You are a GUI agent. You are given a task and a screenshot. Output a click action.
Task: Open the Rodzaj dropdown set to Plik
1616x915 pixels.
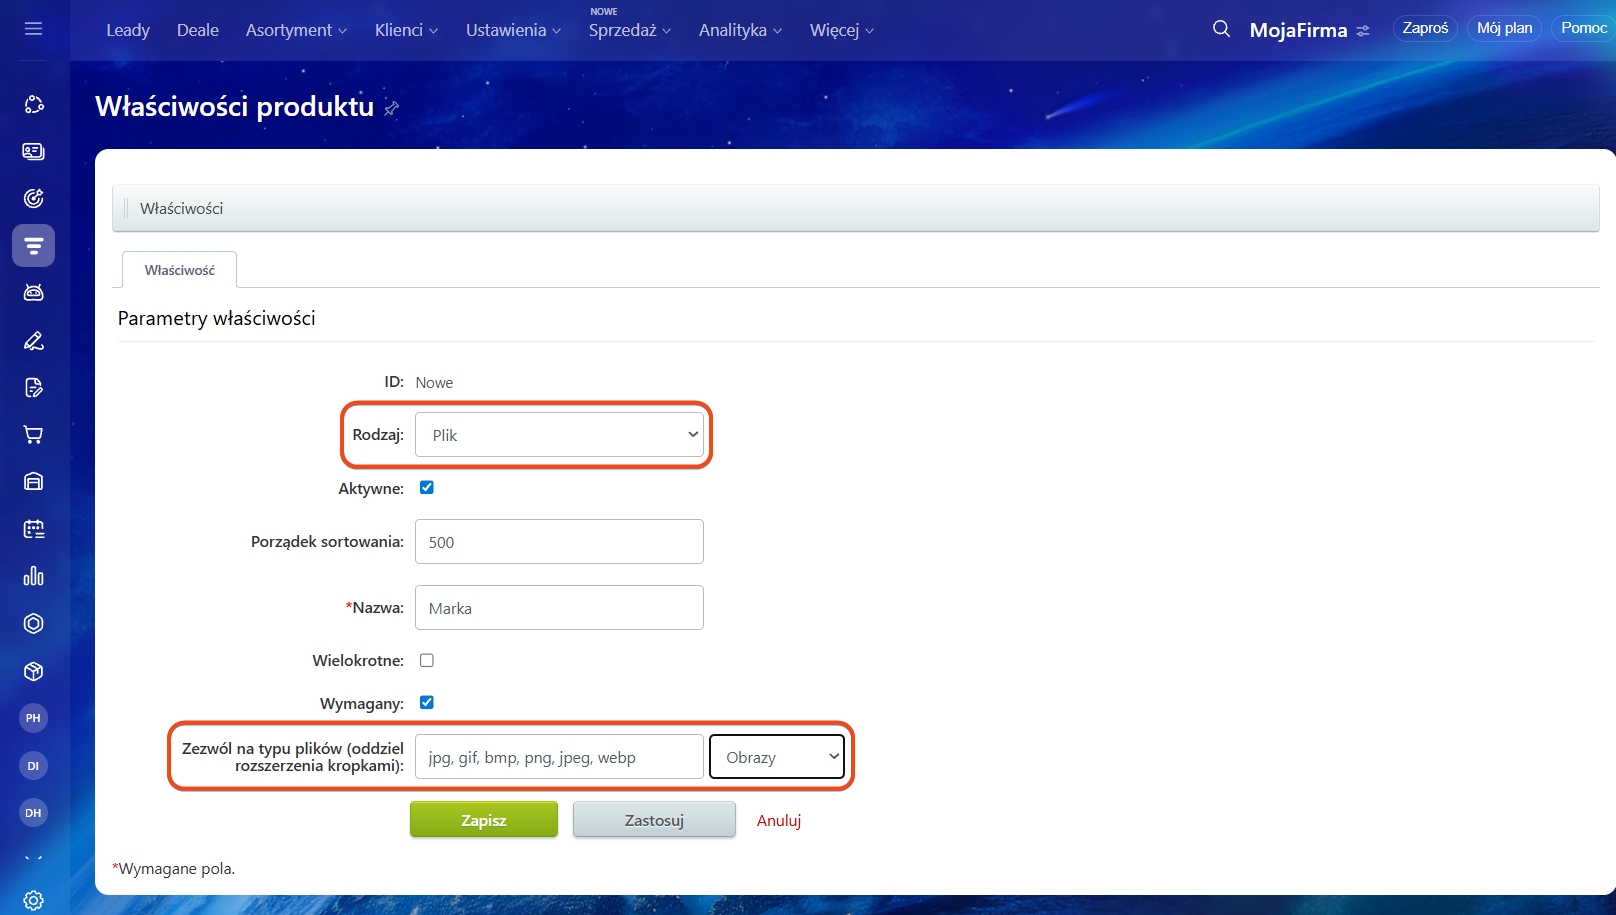(x=559, y=435)
